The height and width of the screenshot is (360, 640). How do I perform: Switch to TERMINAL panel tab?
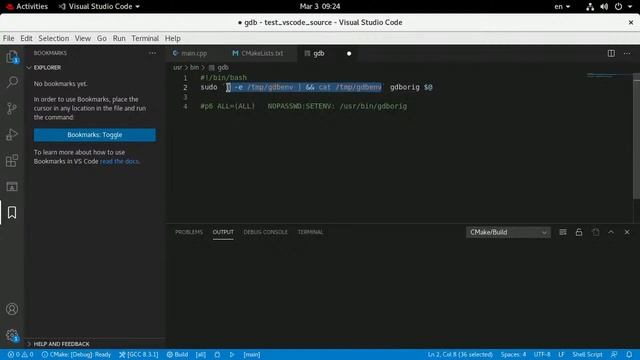(310, 232)
